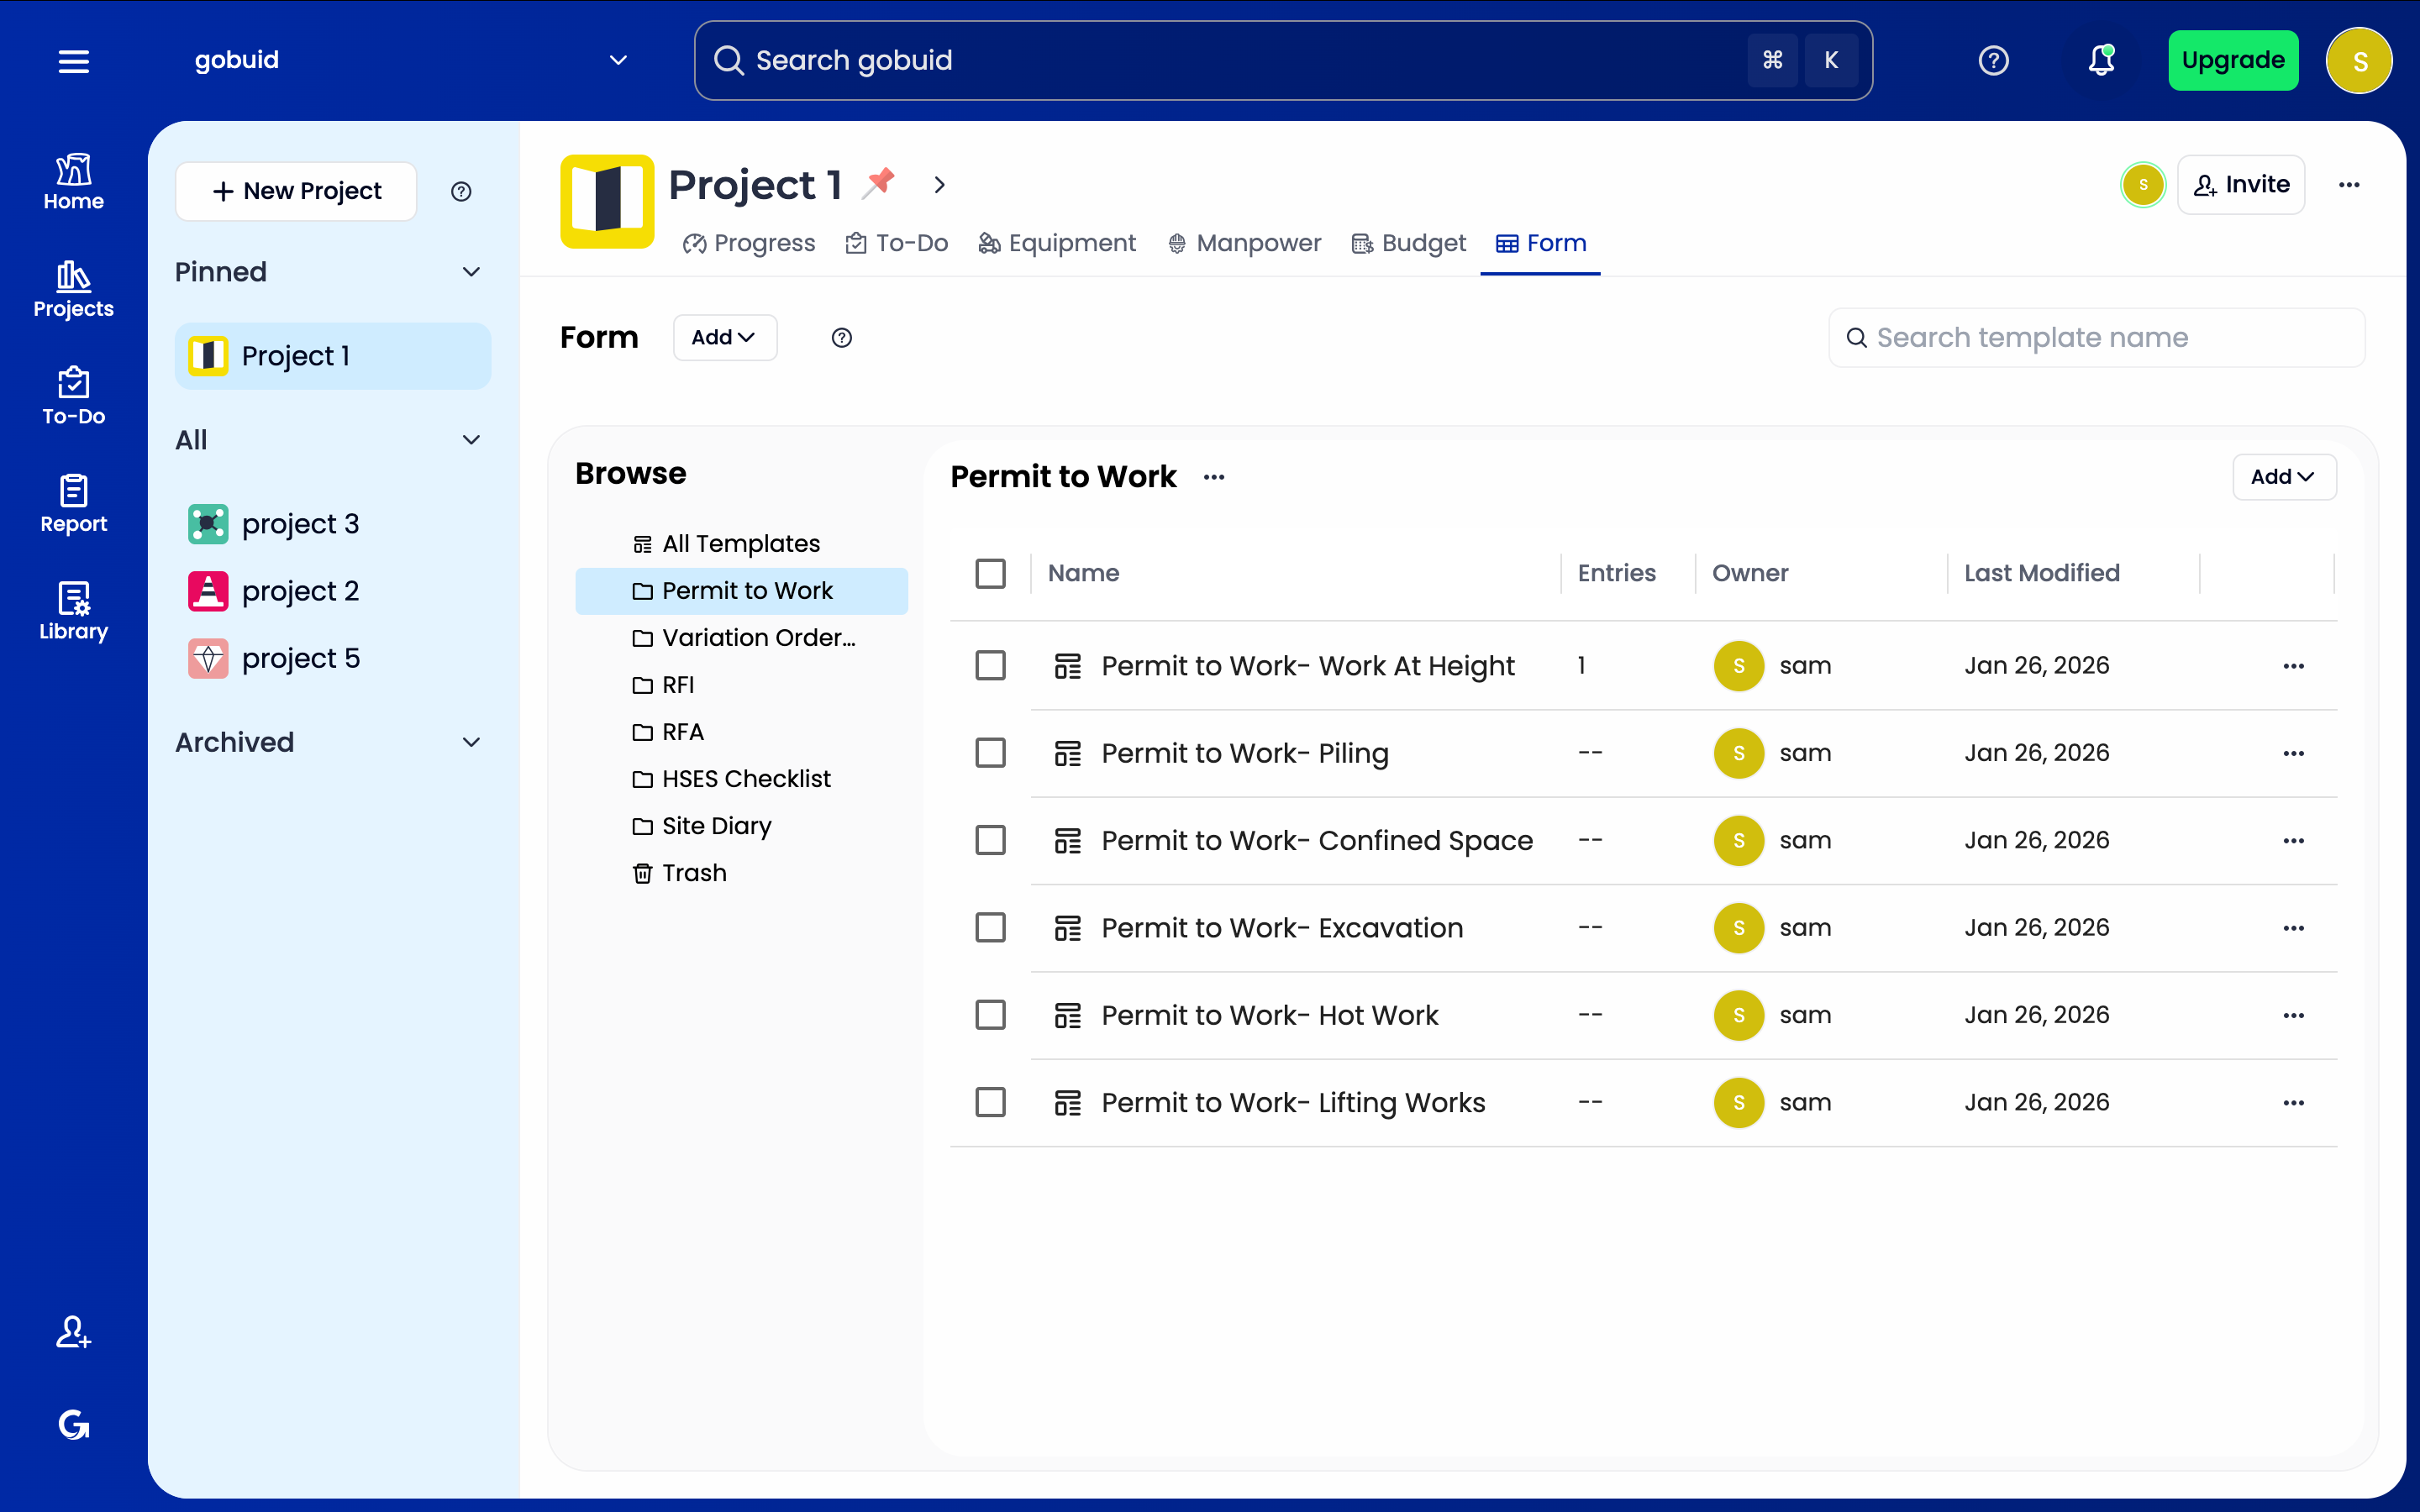Expand the gobuid workspace dropdown

(618, 61)
